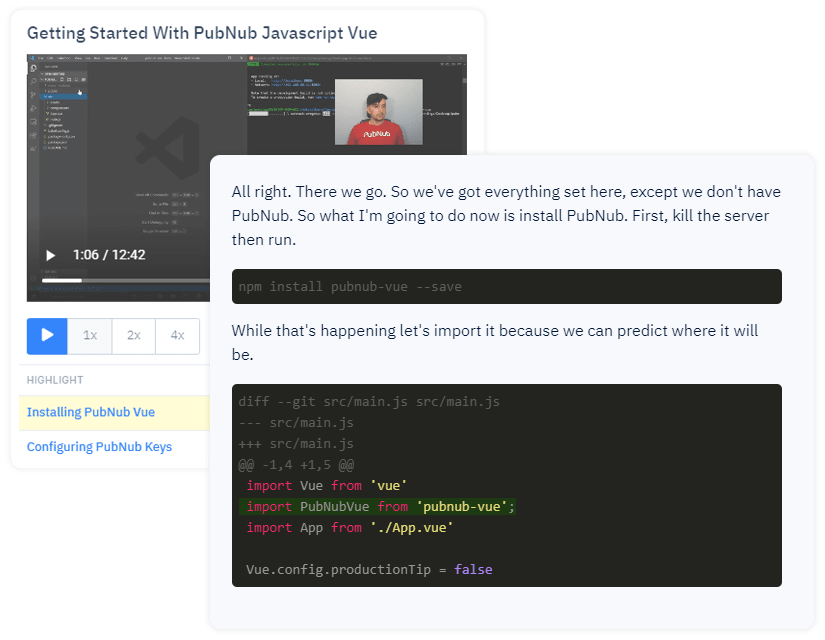Click the presenter webcam thumbnail in video
Screen dimensions: 825x640
pyautogui.click(x=379, y=112)
